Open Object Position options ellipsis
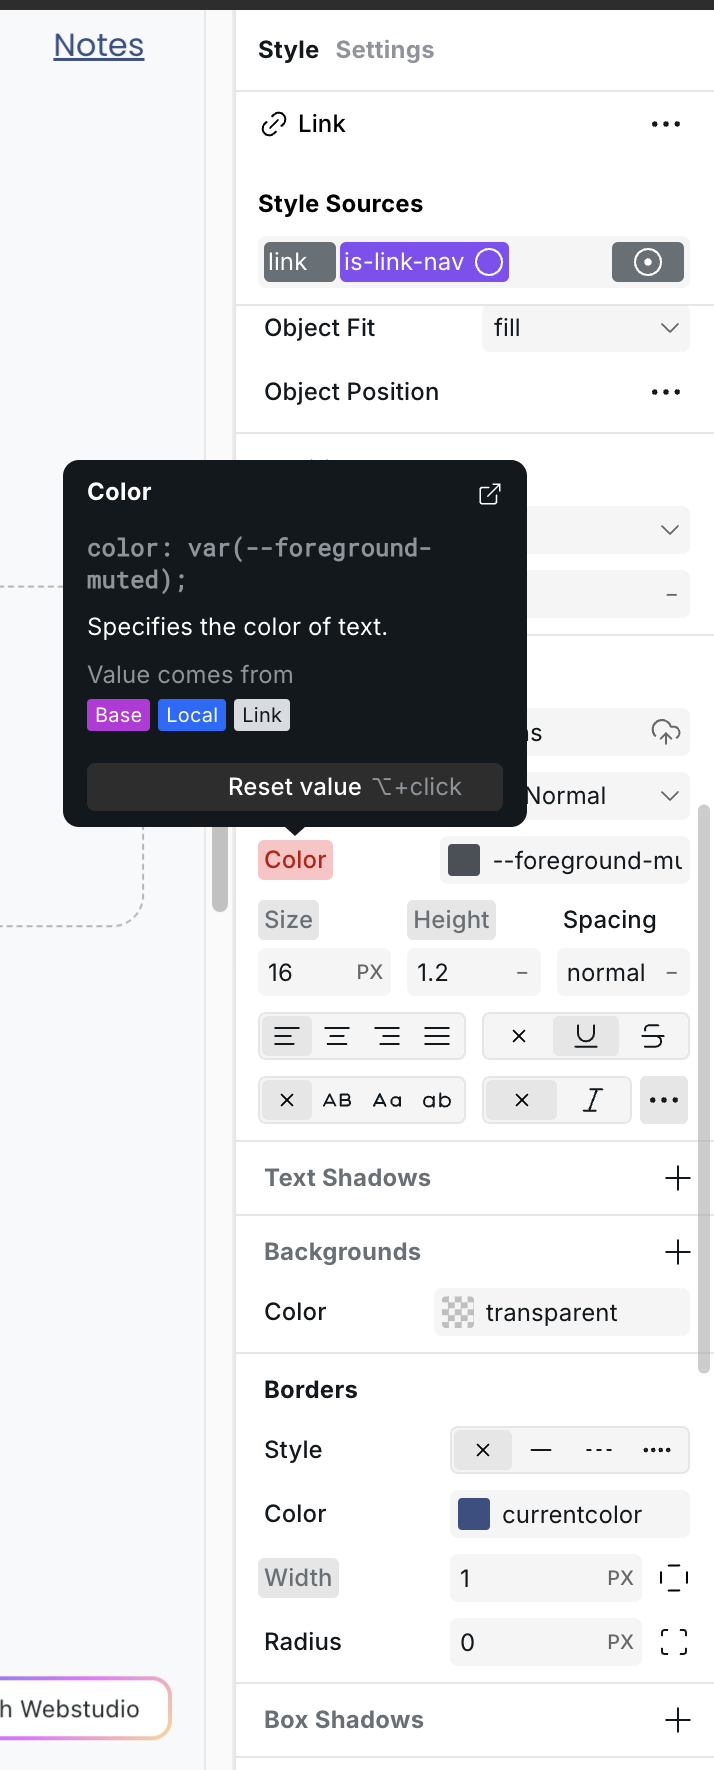 tap(666, 392)
